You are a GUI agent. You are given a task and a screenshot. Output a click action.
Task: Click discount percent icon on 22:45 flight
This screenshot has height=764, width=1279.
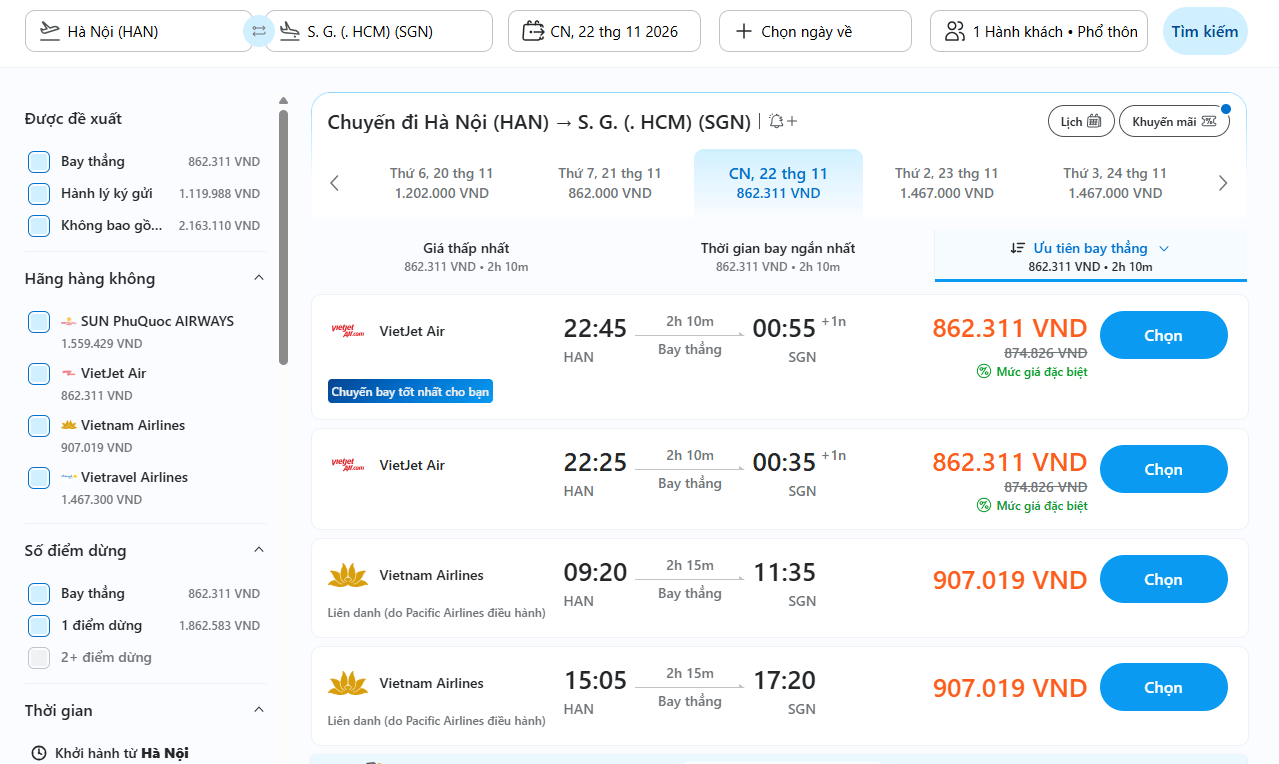(984, 372)
